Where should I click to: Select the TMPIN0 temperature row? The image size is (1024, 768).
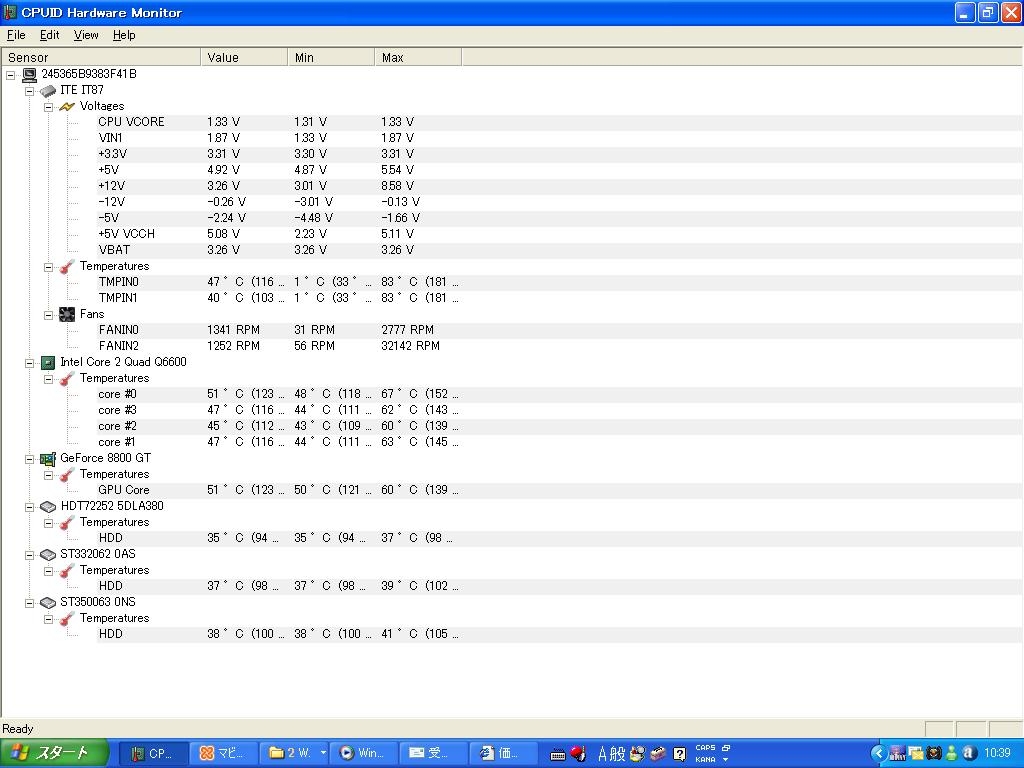(559, 282)
